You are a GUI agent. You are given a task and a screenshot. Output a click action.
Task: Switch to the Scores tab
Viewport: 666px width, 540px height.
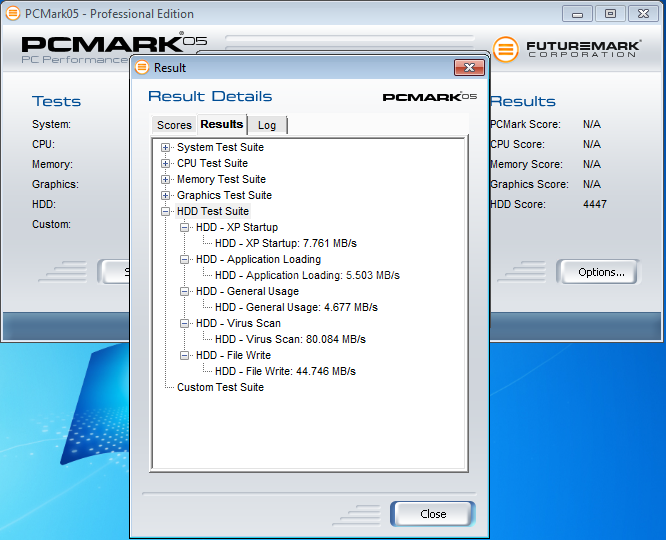174,125
